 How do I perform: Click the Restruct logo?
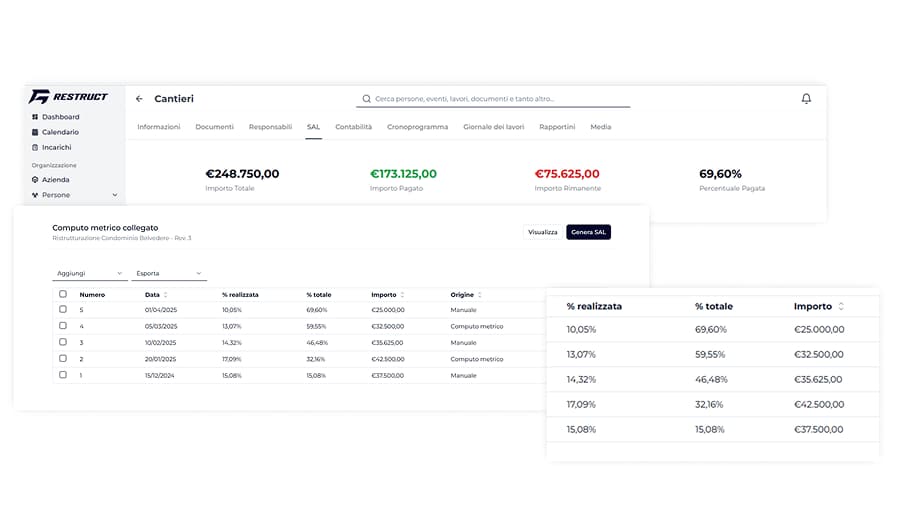tap(68, 96)
